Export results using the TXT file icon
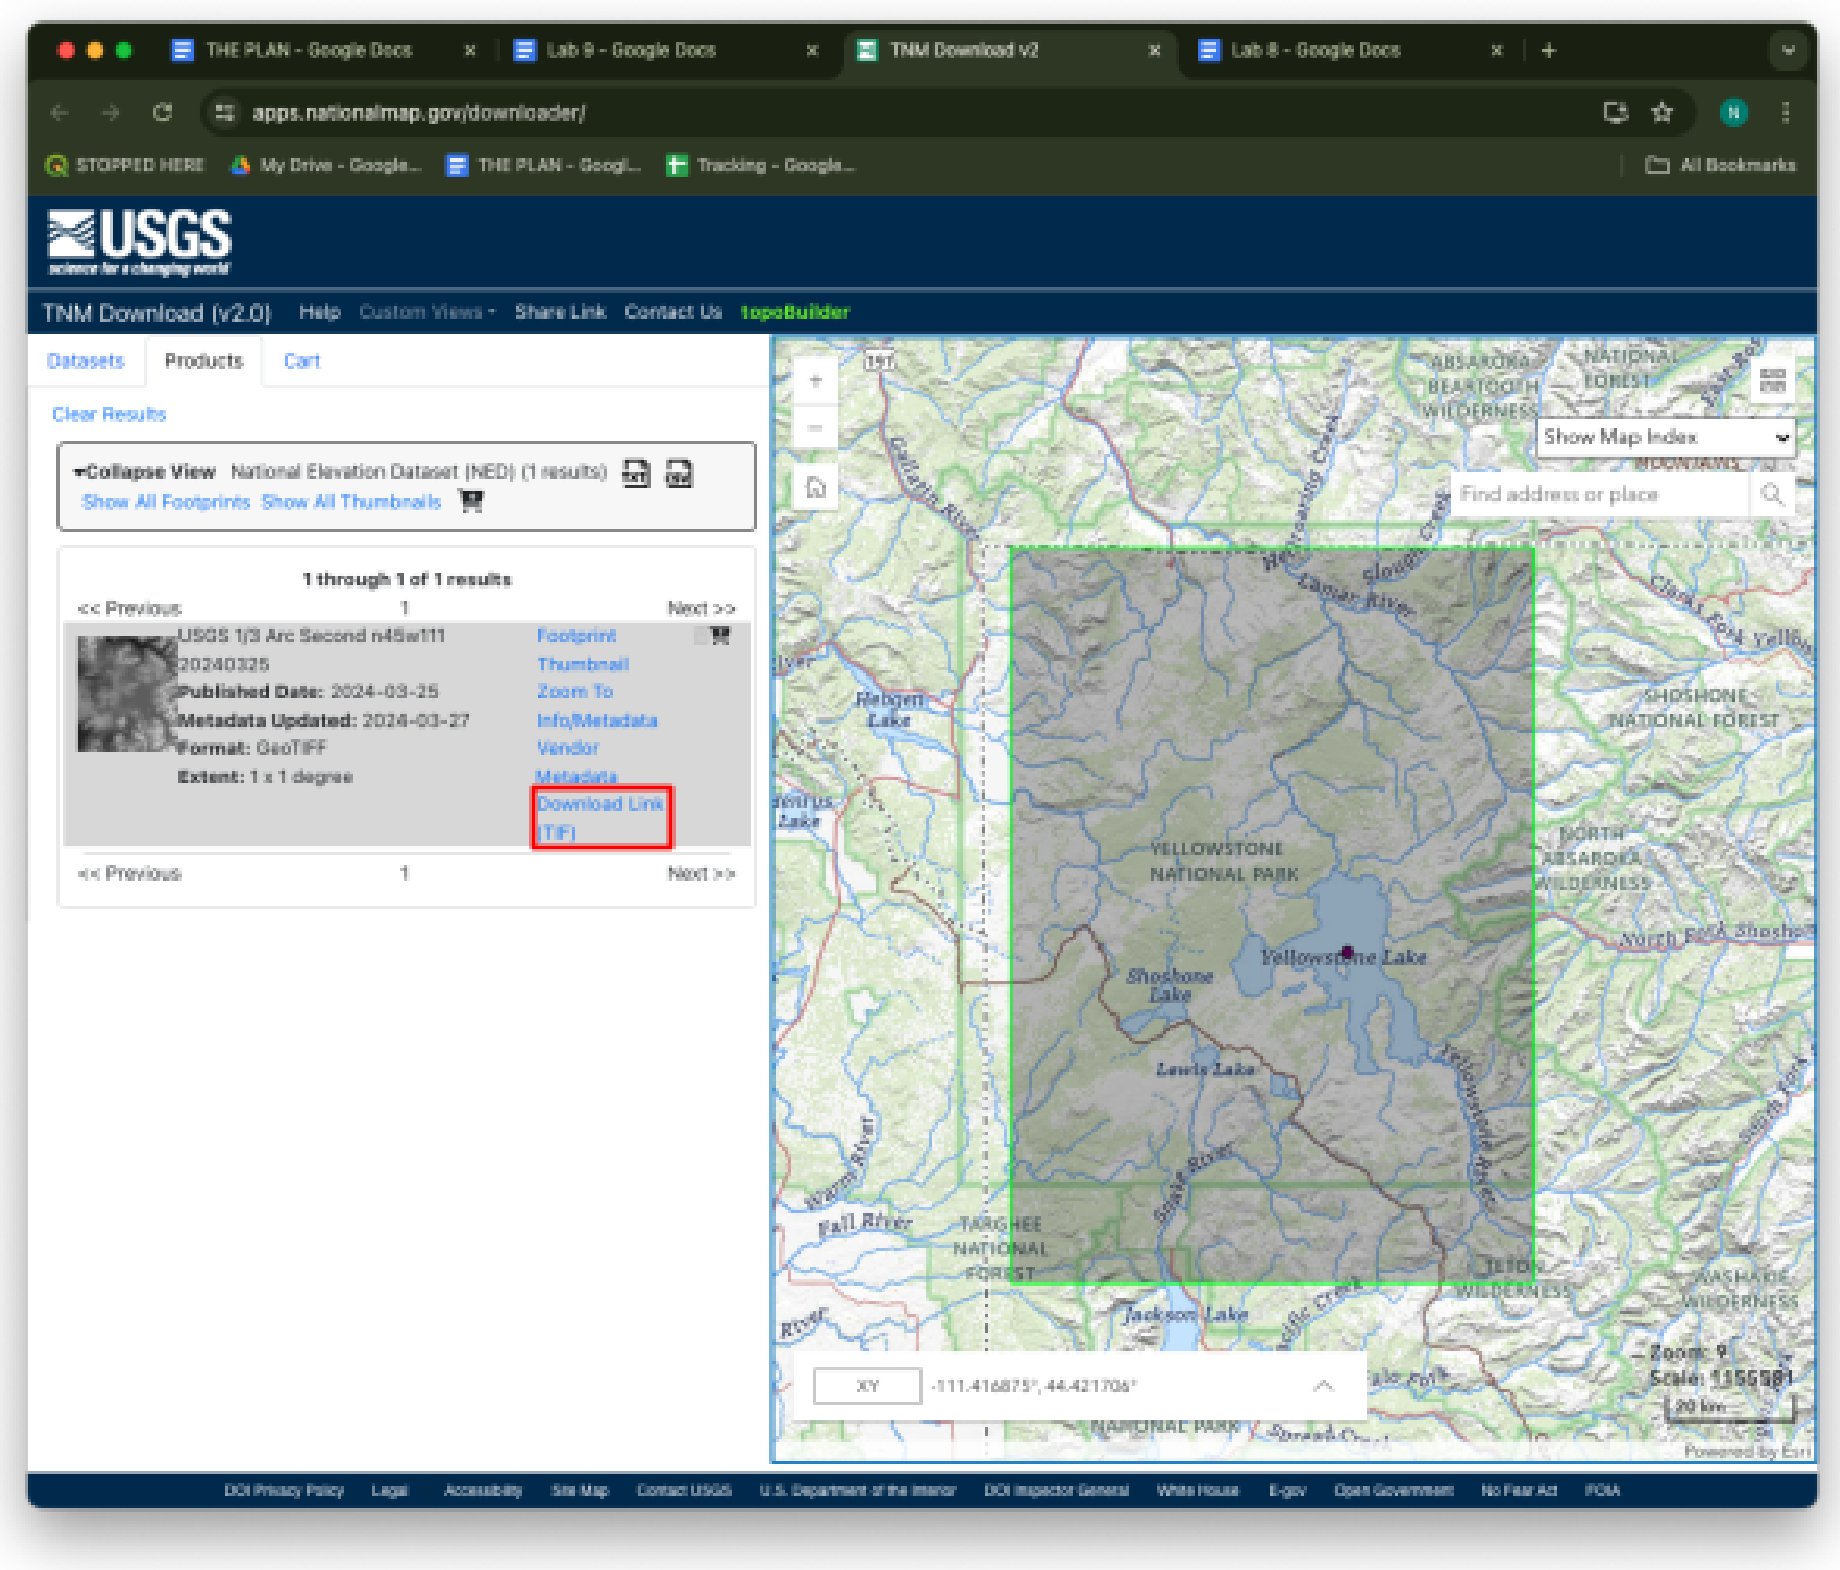Screen dimensions: 1840x1570 coord(636,473)
